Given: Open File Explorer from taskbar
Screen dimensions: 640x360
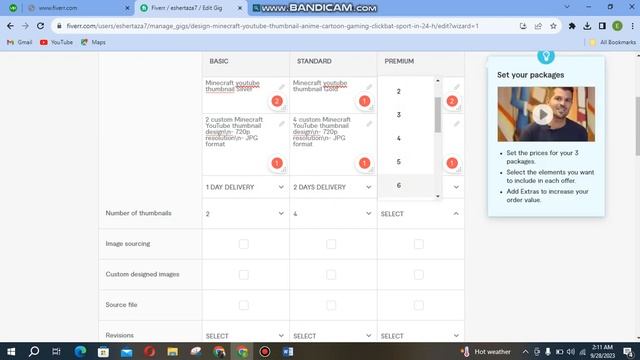Looking at the screenshot, I should point(172,351).
